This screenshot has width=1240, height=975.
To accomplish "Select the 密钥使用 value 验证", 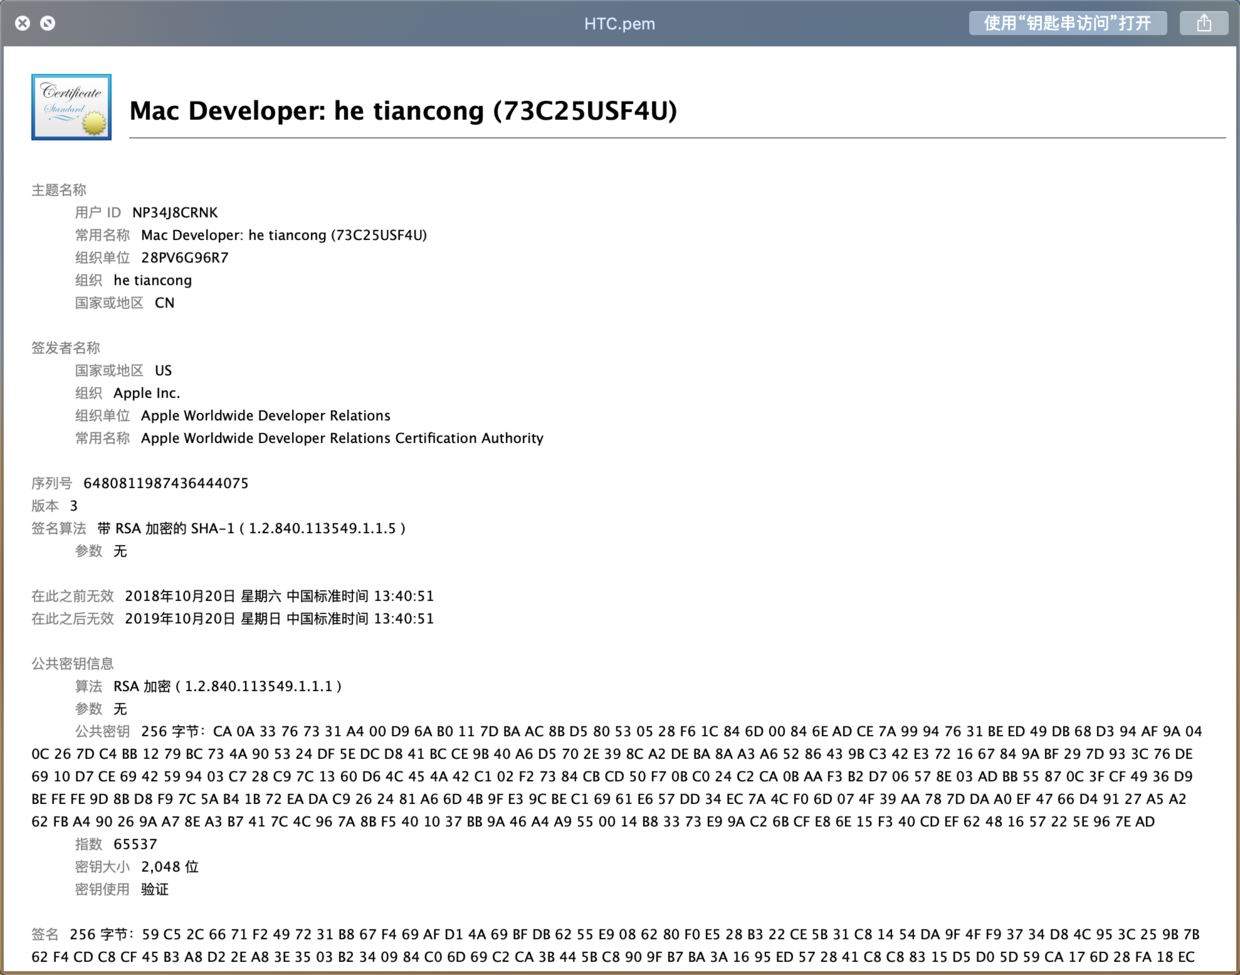I will pos(157,889).
